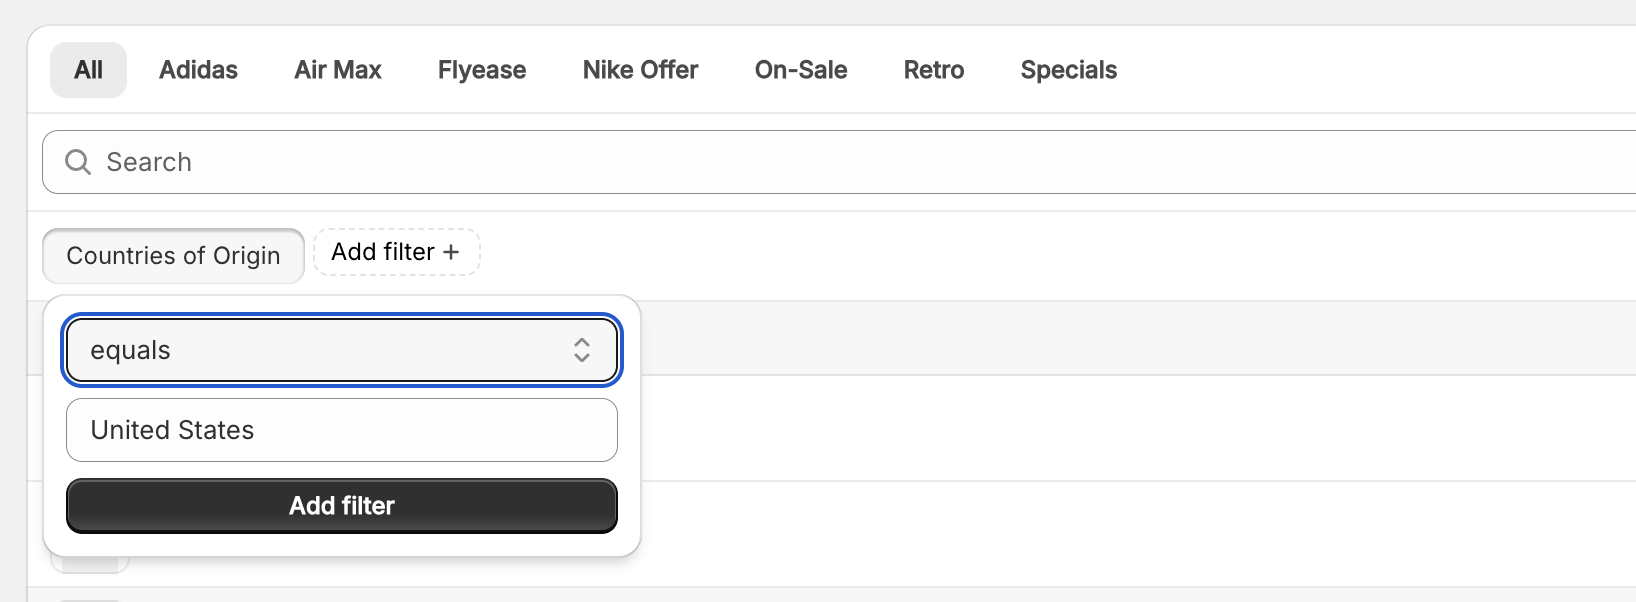Select the Specials tab

click(1069, 70)
